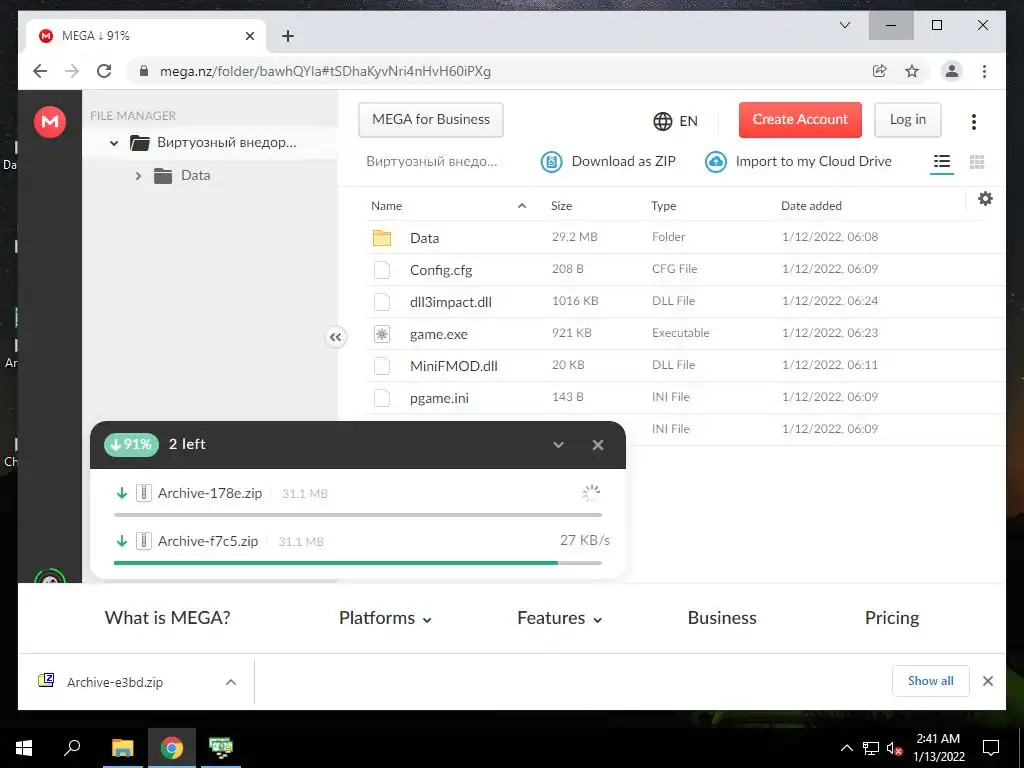Open Archive-e3bd.zip download options arrow
The width and height of the screenshot is (1024, 768).
[x=231, y=682]
